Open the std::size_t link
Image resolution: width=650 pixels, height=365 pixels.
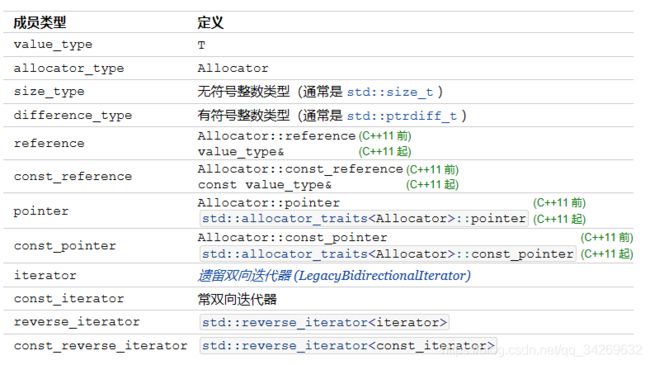pos(390,92)
